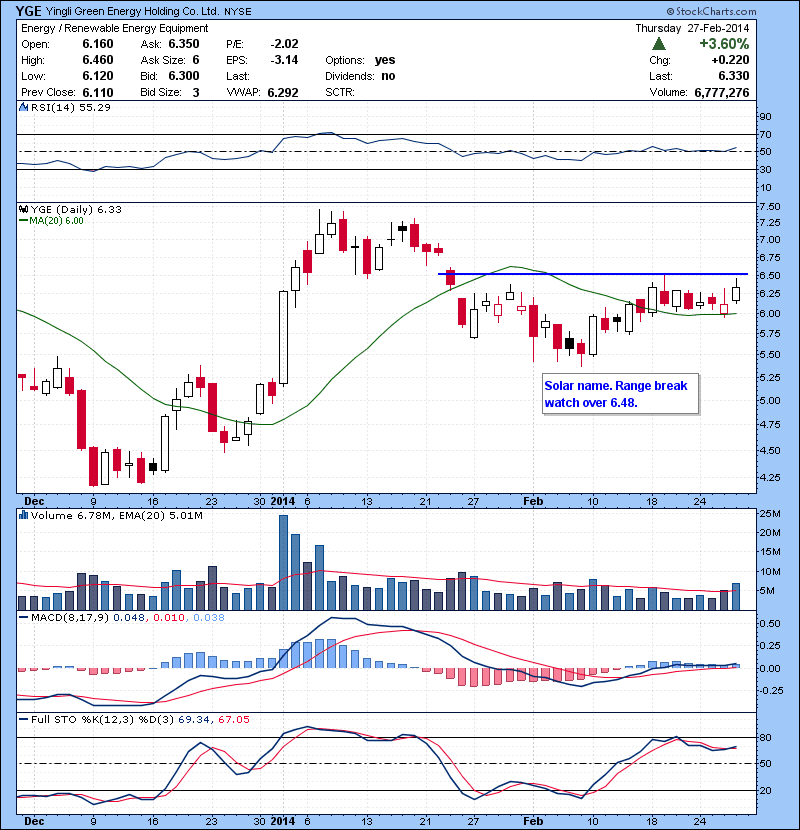Click the candlestick icon beside YGE (Daily)
Image resolution: width=800 pixels, height=830 pixels.
click(x=23, y=209)
